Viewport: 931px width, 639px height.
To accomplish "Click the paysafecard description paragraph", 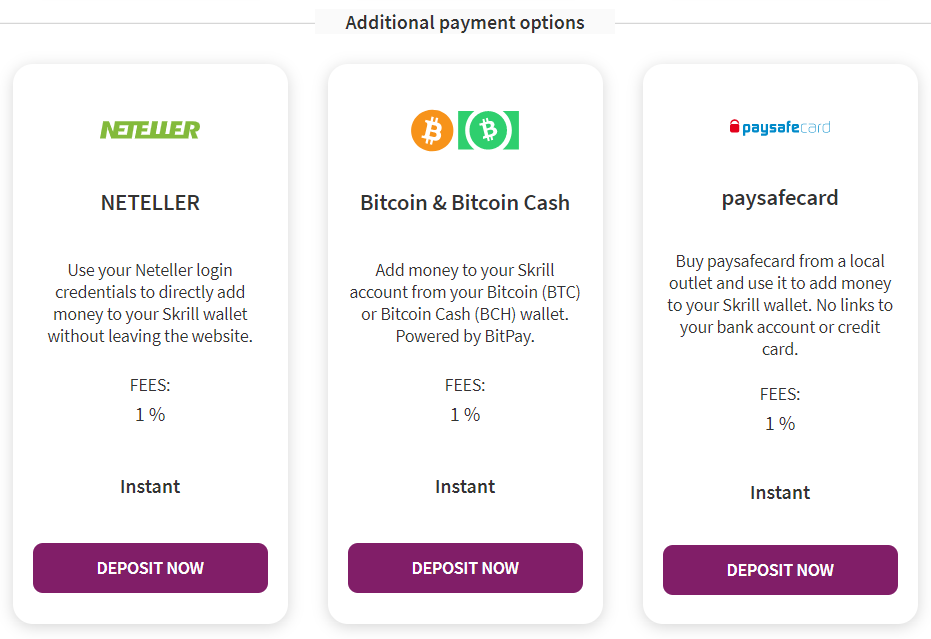I will pos(780,305).
